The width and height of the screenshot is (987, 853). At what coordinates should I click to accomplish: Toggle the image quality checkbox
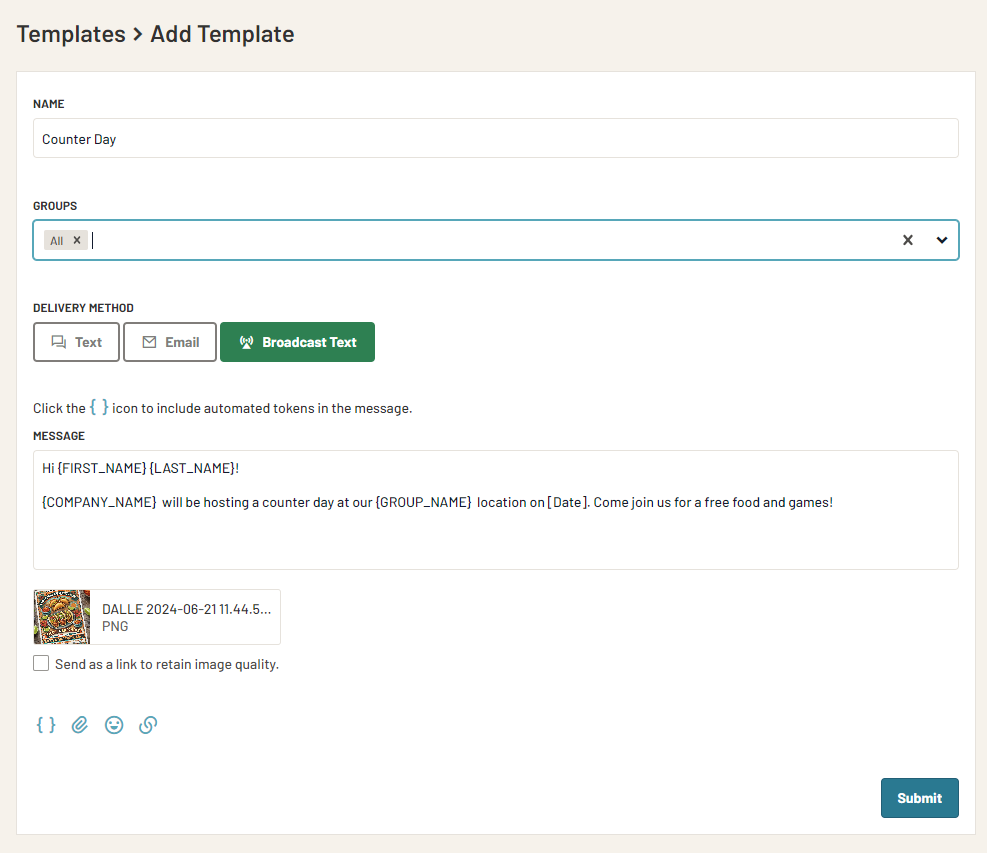(x=41, y=662)
